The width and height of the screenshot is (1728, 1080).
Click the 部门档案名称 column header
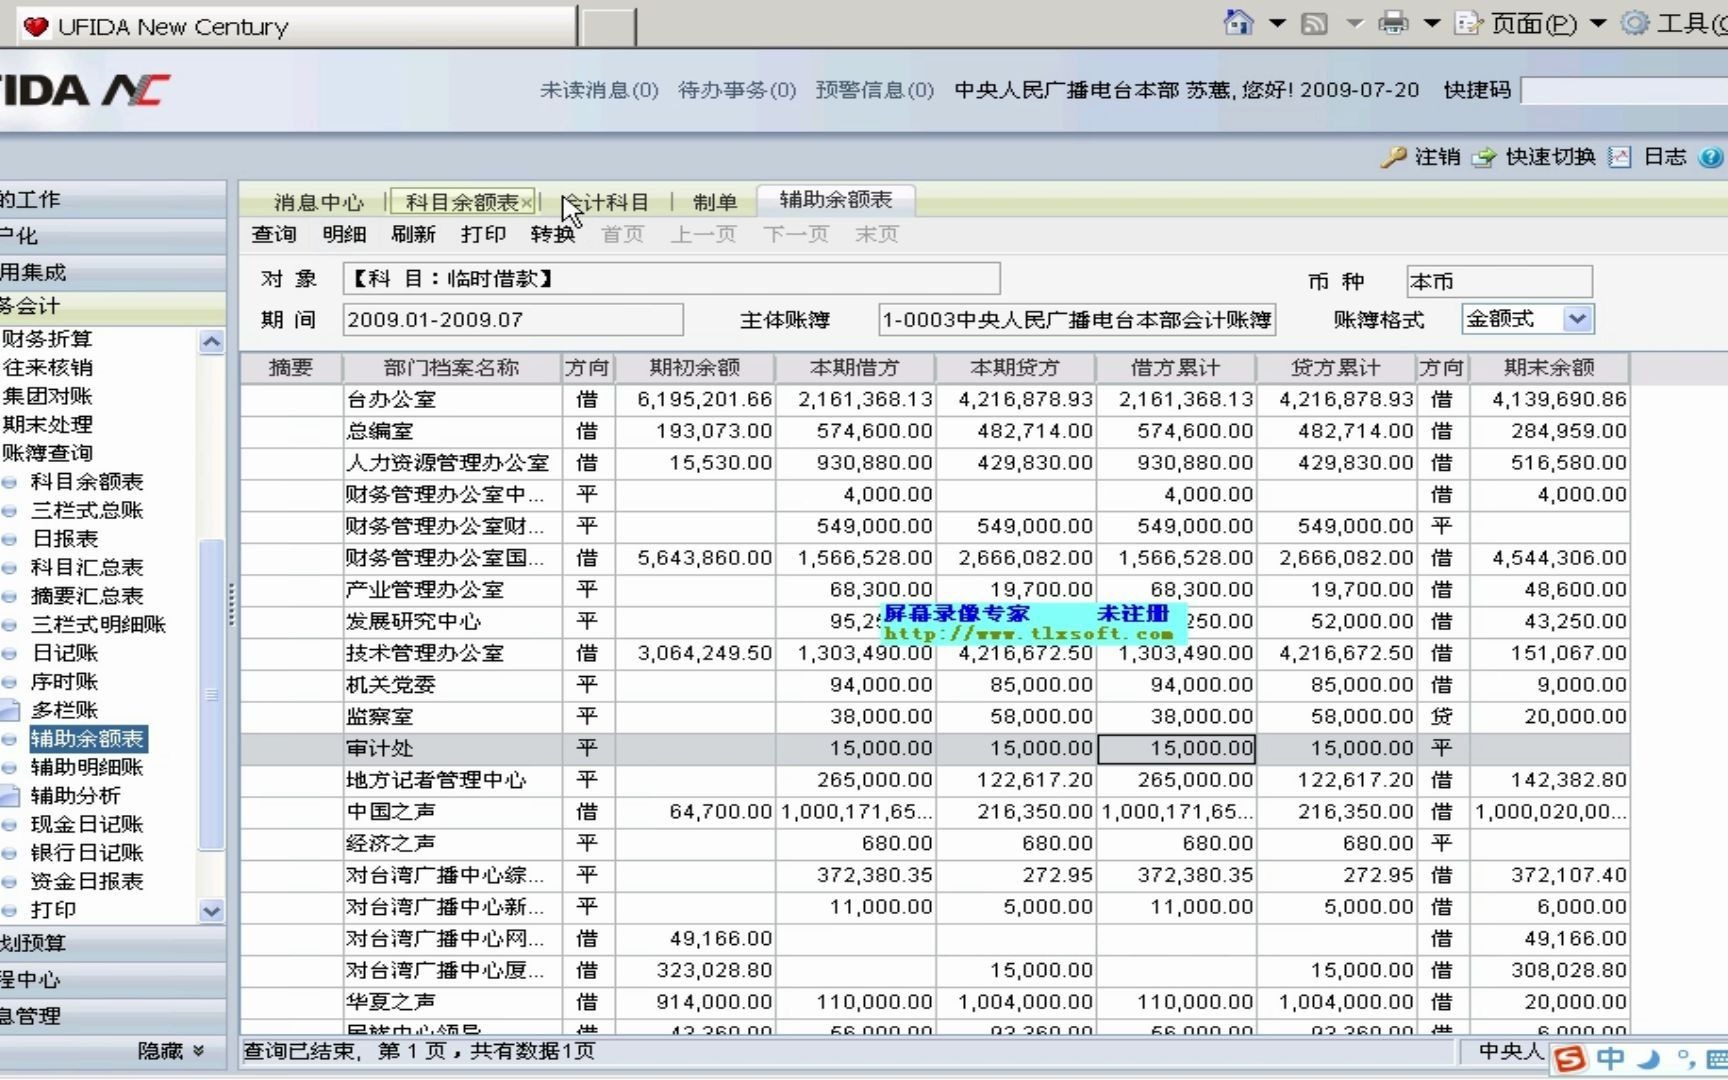(x=451, y=368)
